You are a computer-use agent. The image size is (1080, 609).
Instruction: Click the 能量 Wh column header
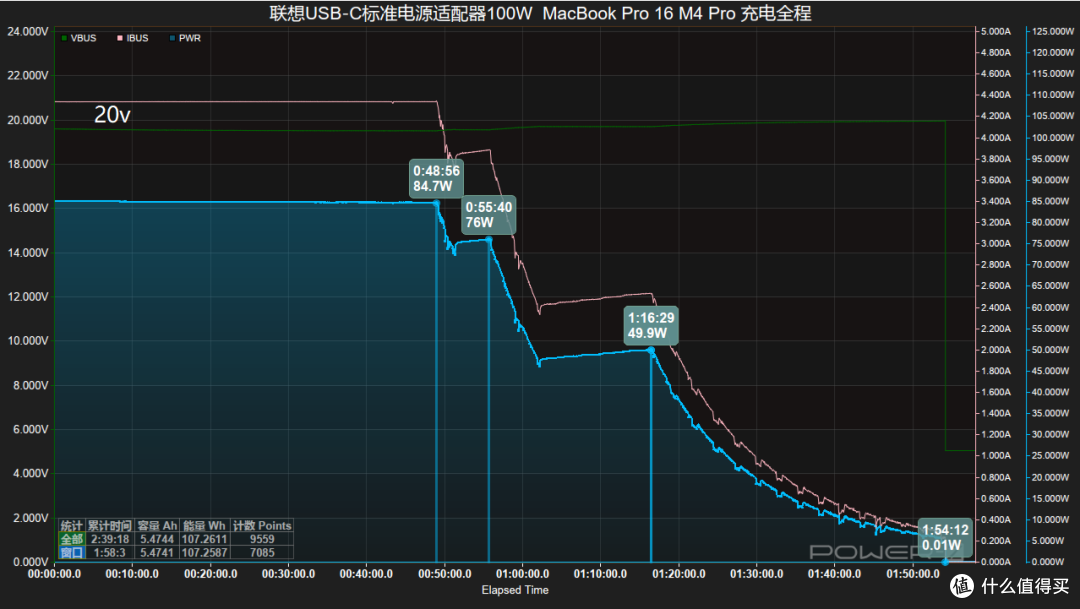point(204,526)
